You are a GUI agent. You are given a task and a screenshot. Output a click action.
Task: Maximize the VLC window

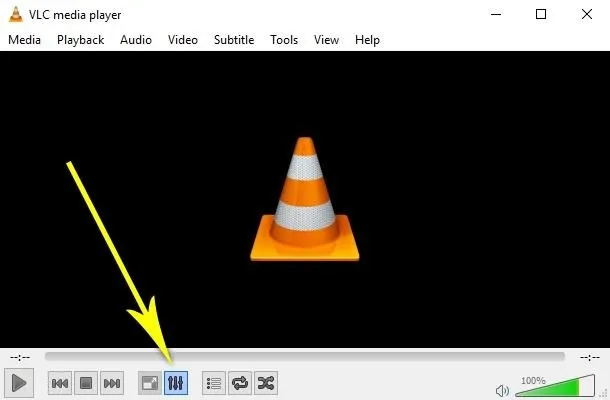541,14
